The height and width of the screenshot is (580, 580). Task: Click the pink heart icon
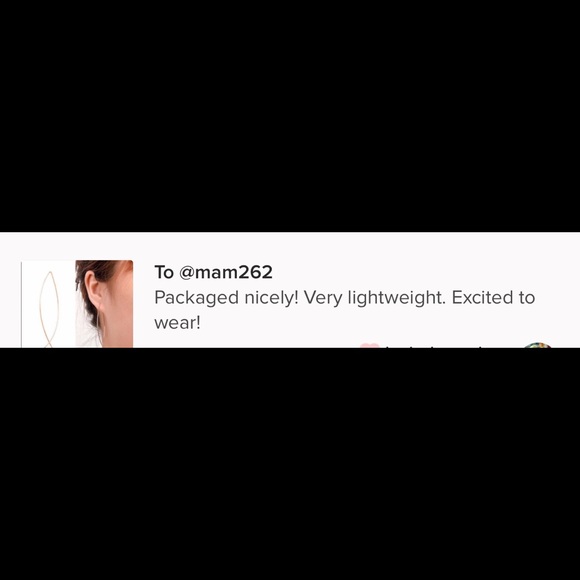point(370,345)
